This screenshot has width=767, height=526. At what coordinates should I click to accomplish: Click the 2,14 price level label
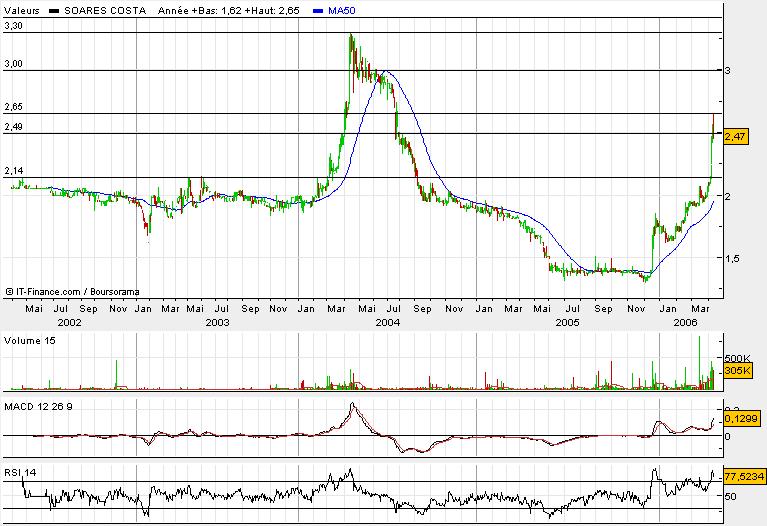[x=13, y=171]
